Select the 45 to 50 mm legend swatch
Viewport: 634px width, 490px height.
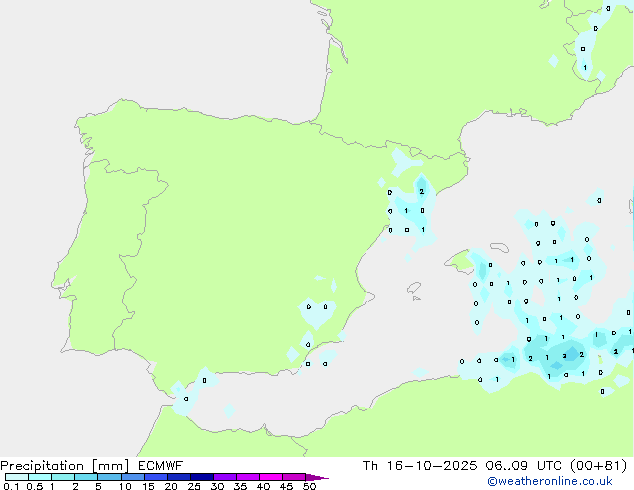(294, 477)
